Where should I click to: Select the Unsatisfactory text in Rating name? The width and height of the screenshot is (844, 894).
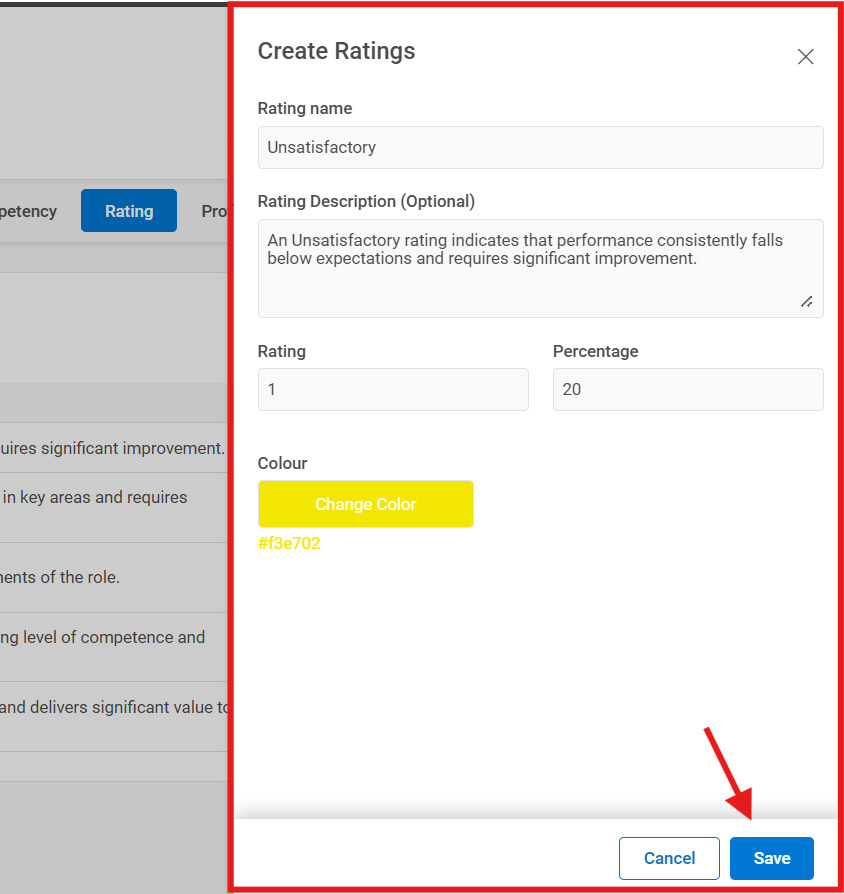tap(318, 147)
